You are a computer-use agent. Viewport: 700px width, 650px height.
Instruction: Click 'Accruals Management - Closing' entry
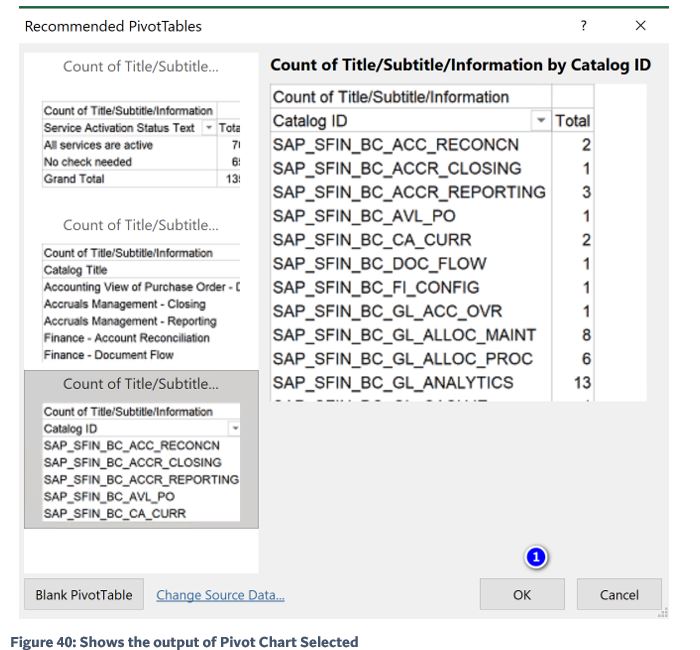click(x=125, y=304)
